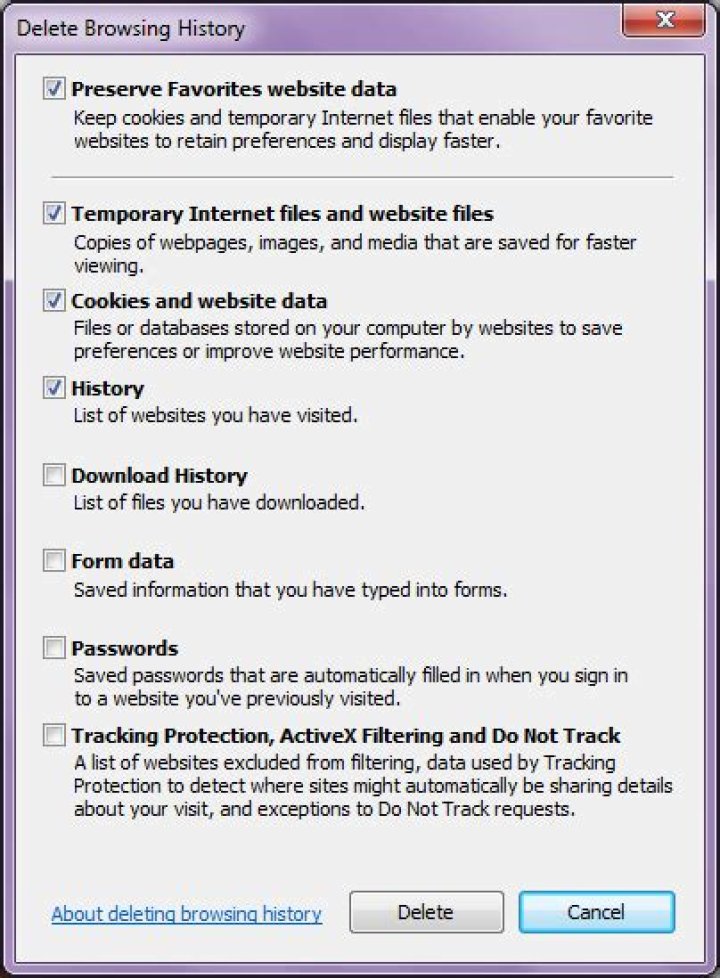Screen dimensions: 720x978
Task: Click the 'List of websites you have visited' description
Action: click(216, 415)
